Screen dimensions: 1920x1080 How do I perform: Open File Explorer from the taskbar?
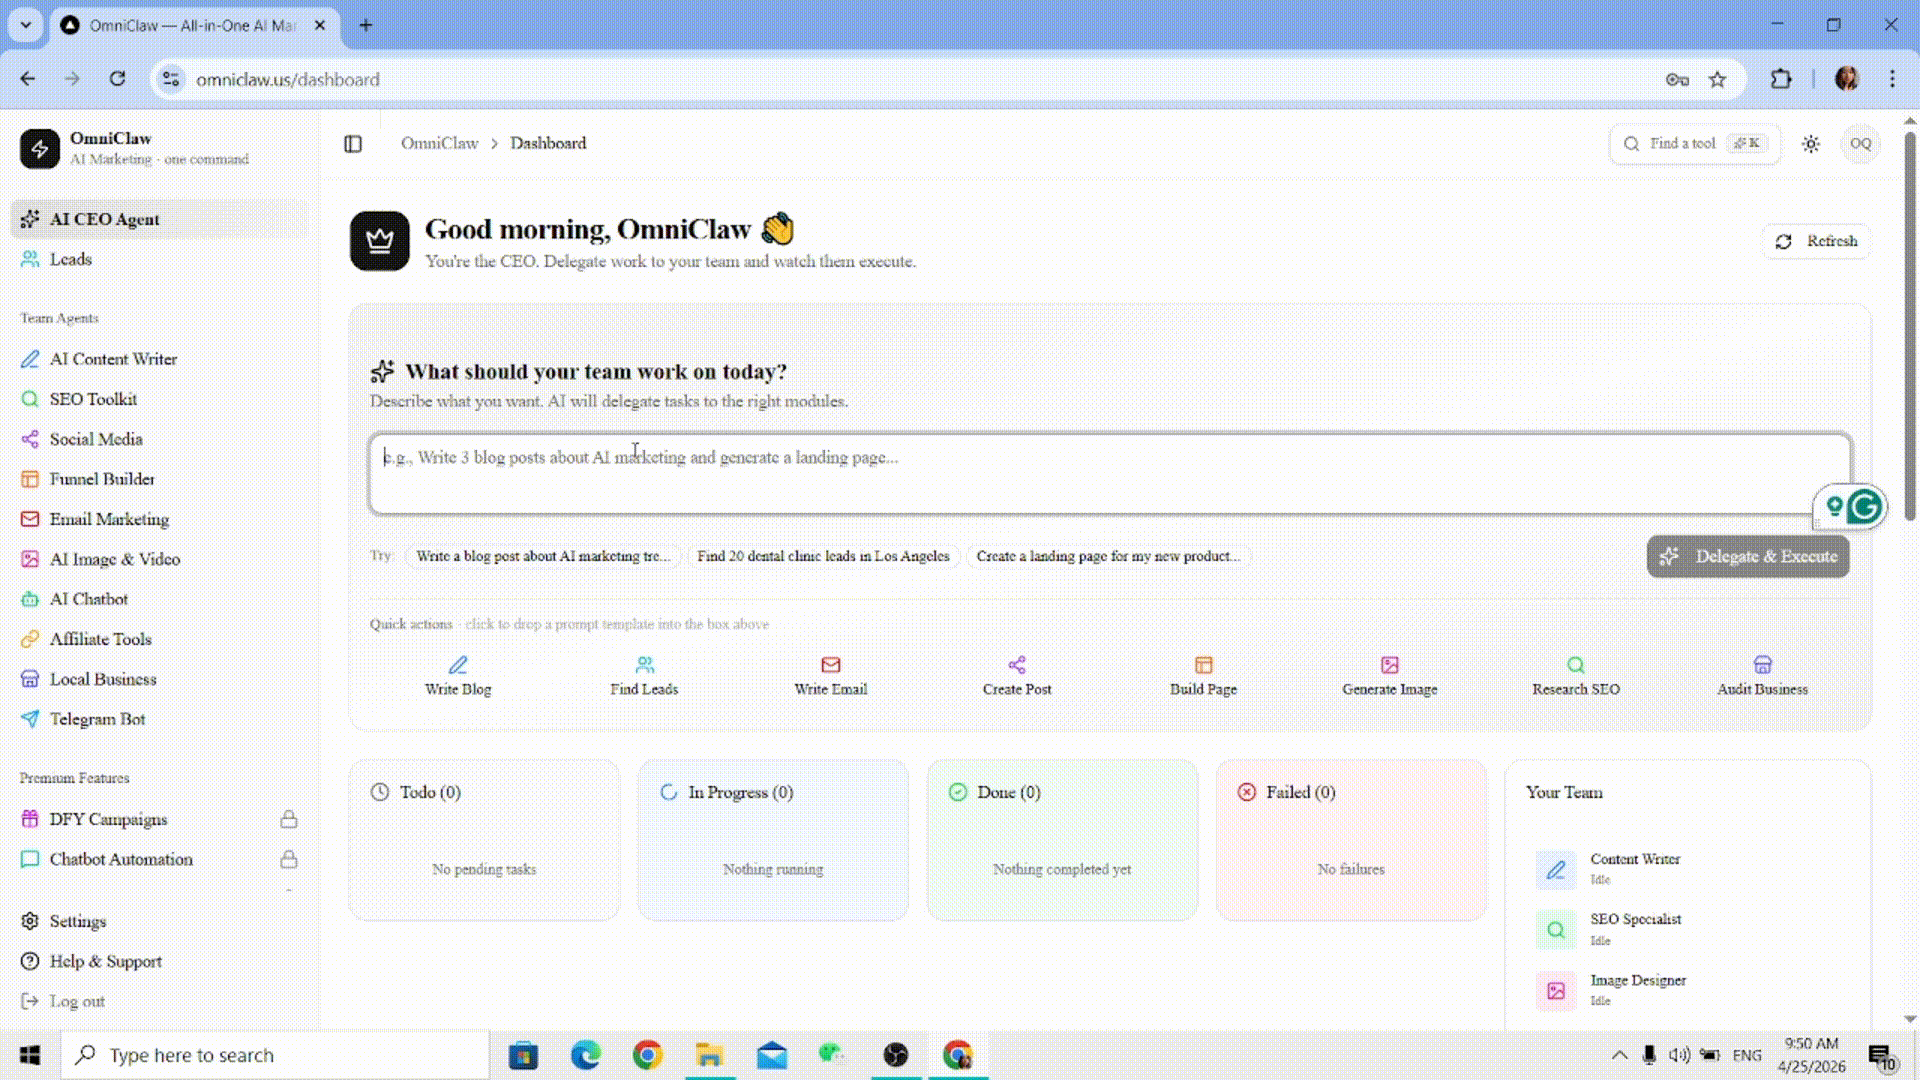pyautogui.click(x=709, y=1055)
